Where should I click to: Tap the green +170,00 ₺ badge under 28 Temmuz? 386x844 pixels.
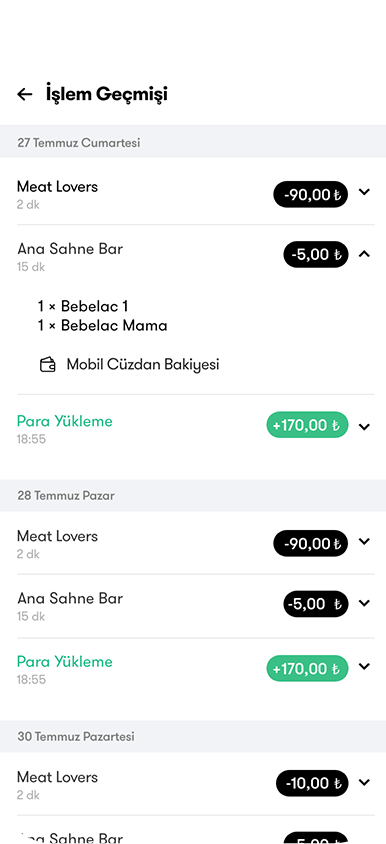(307, 669)
